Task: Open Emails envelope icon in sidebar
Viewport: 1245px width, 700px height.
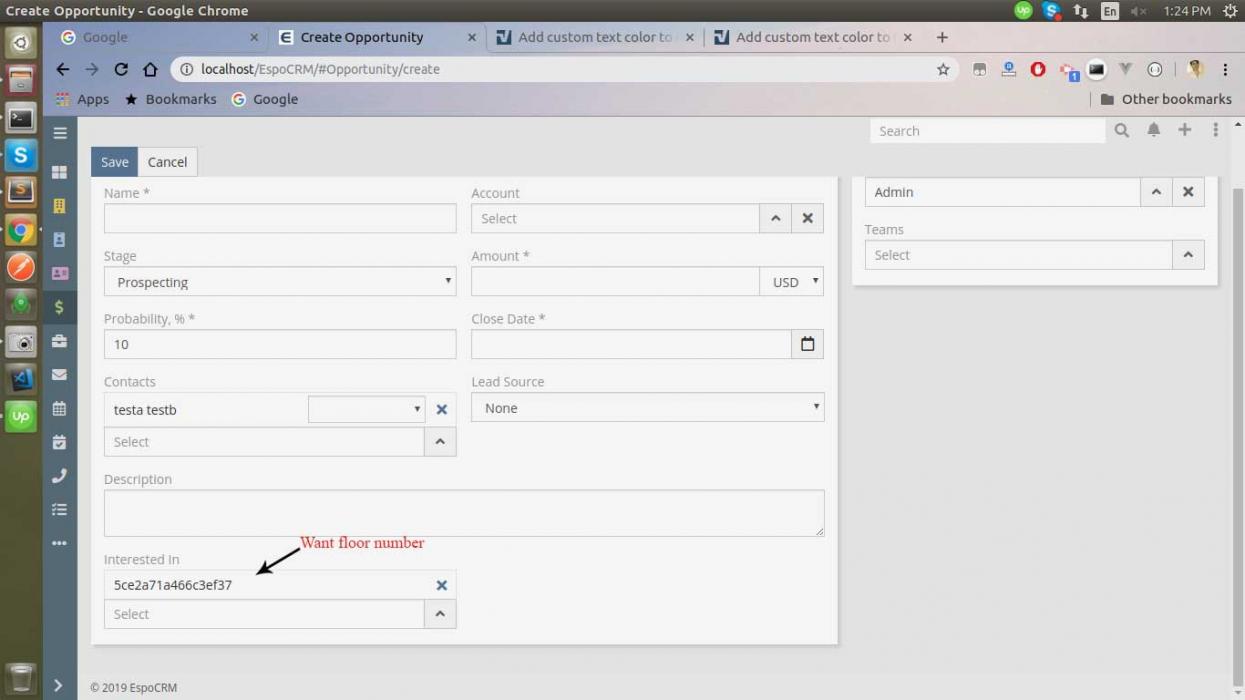Action: pyautogui.click(x=59, y=375)
